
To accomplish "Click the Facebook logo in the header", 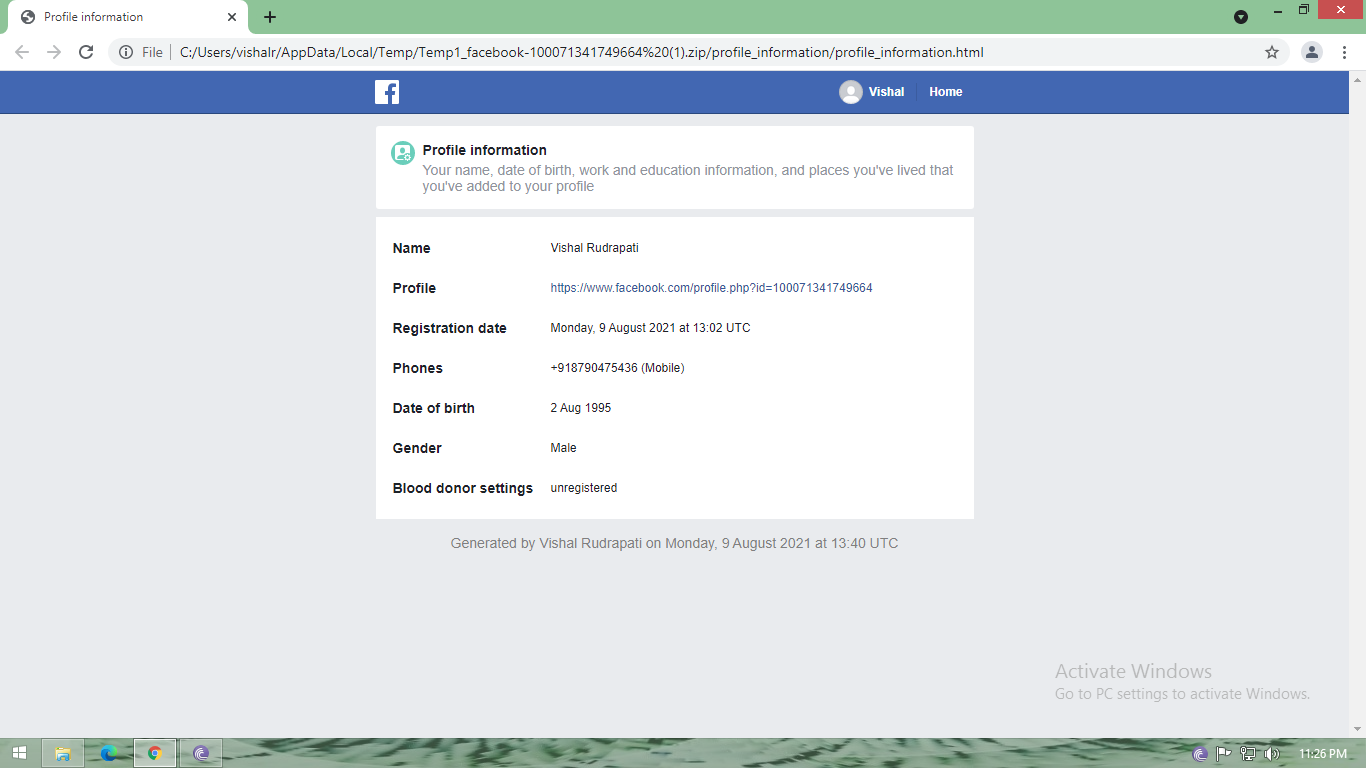I will pyautogui.click(x=386, y=92).
